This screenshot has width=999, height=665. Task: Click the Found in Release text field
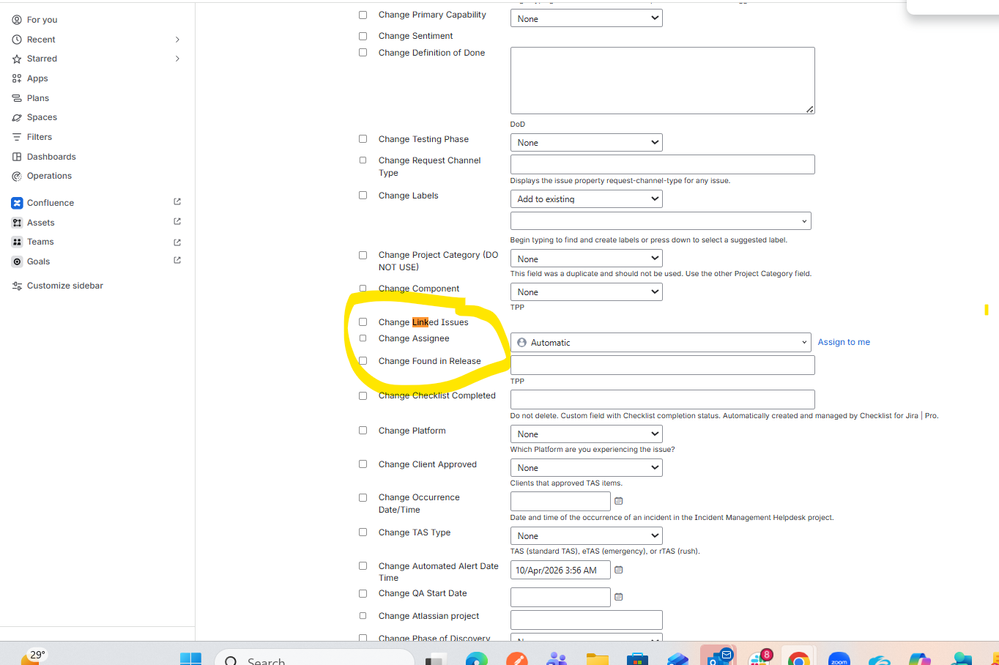click(662, 365)
